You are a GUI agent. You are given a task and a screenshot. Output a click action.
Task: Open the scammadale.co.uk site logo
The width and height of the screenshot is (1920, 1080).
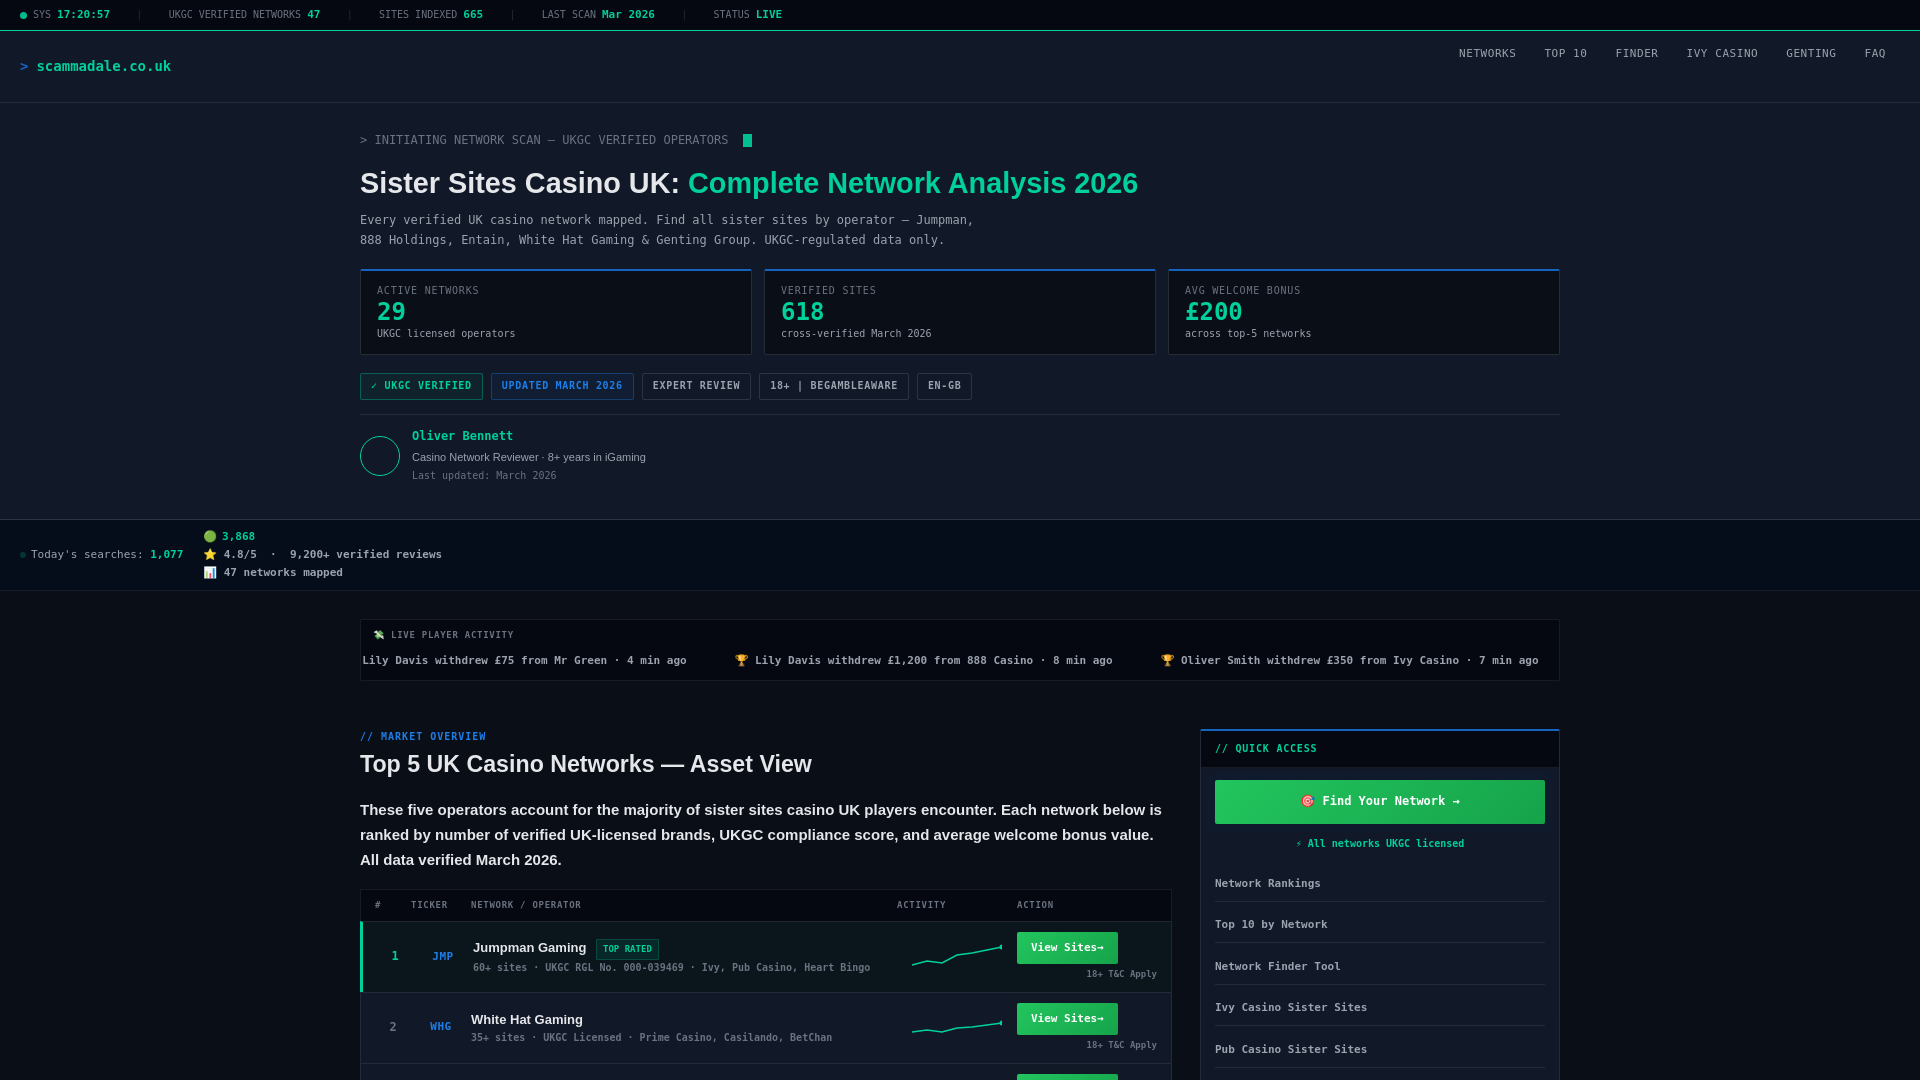(x=95, y=66)
